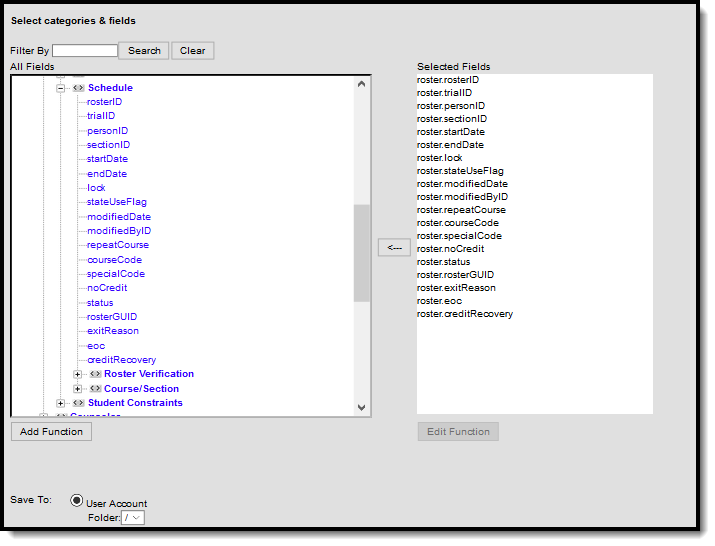Select roster.rosterID in Selected Fields
The width and height of the screenshot is (715, 546).
pos(448,80)
